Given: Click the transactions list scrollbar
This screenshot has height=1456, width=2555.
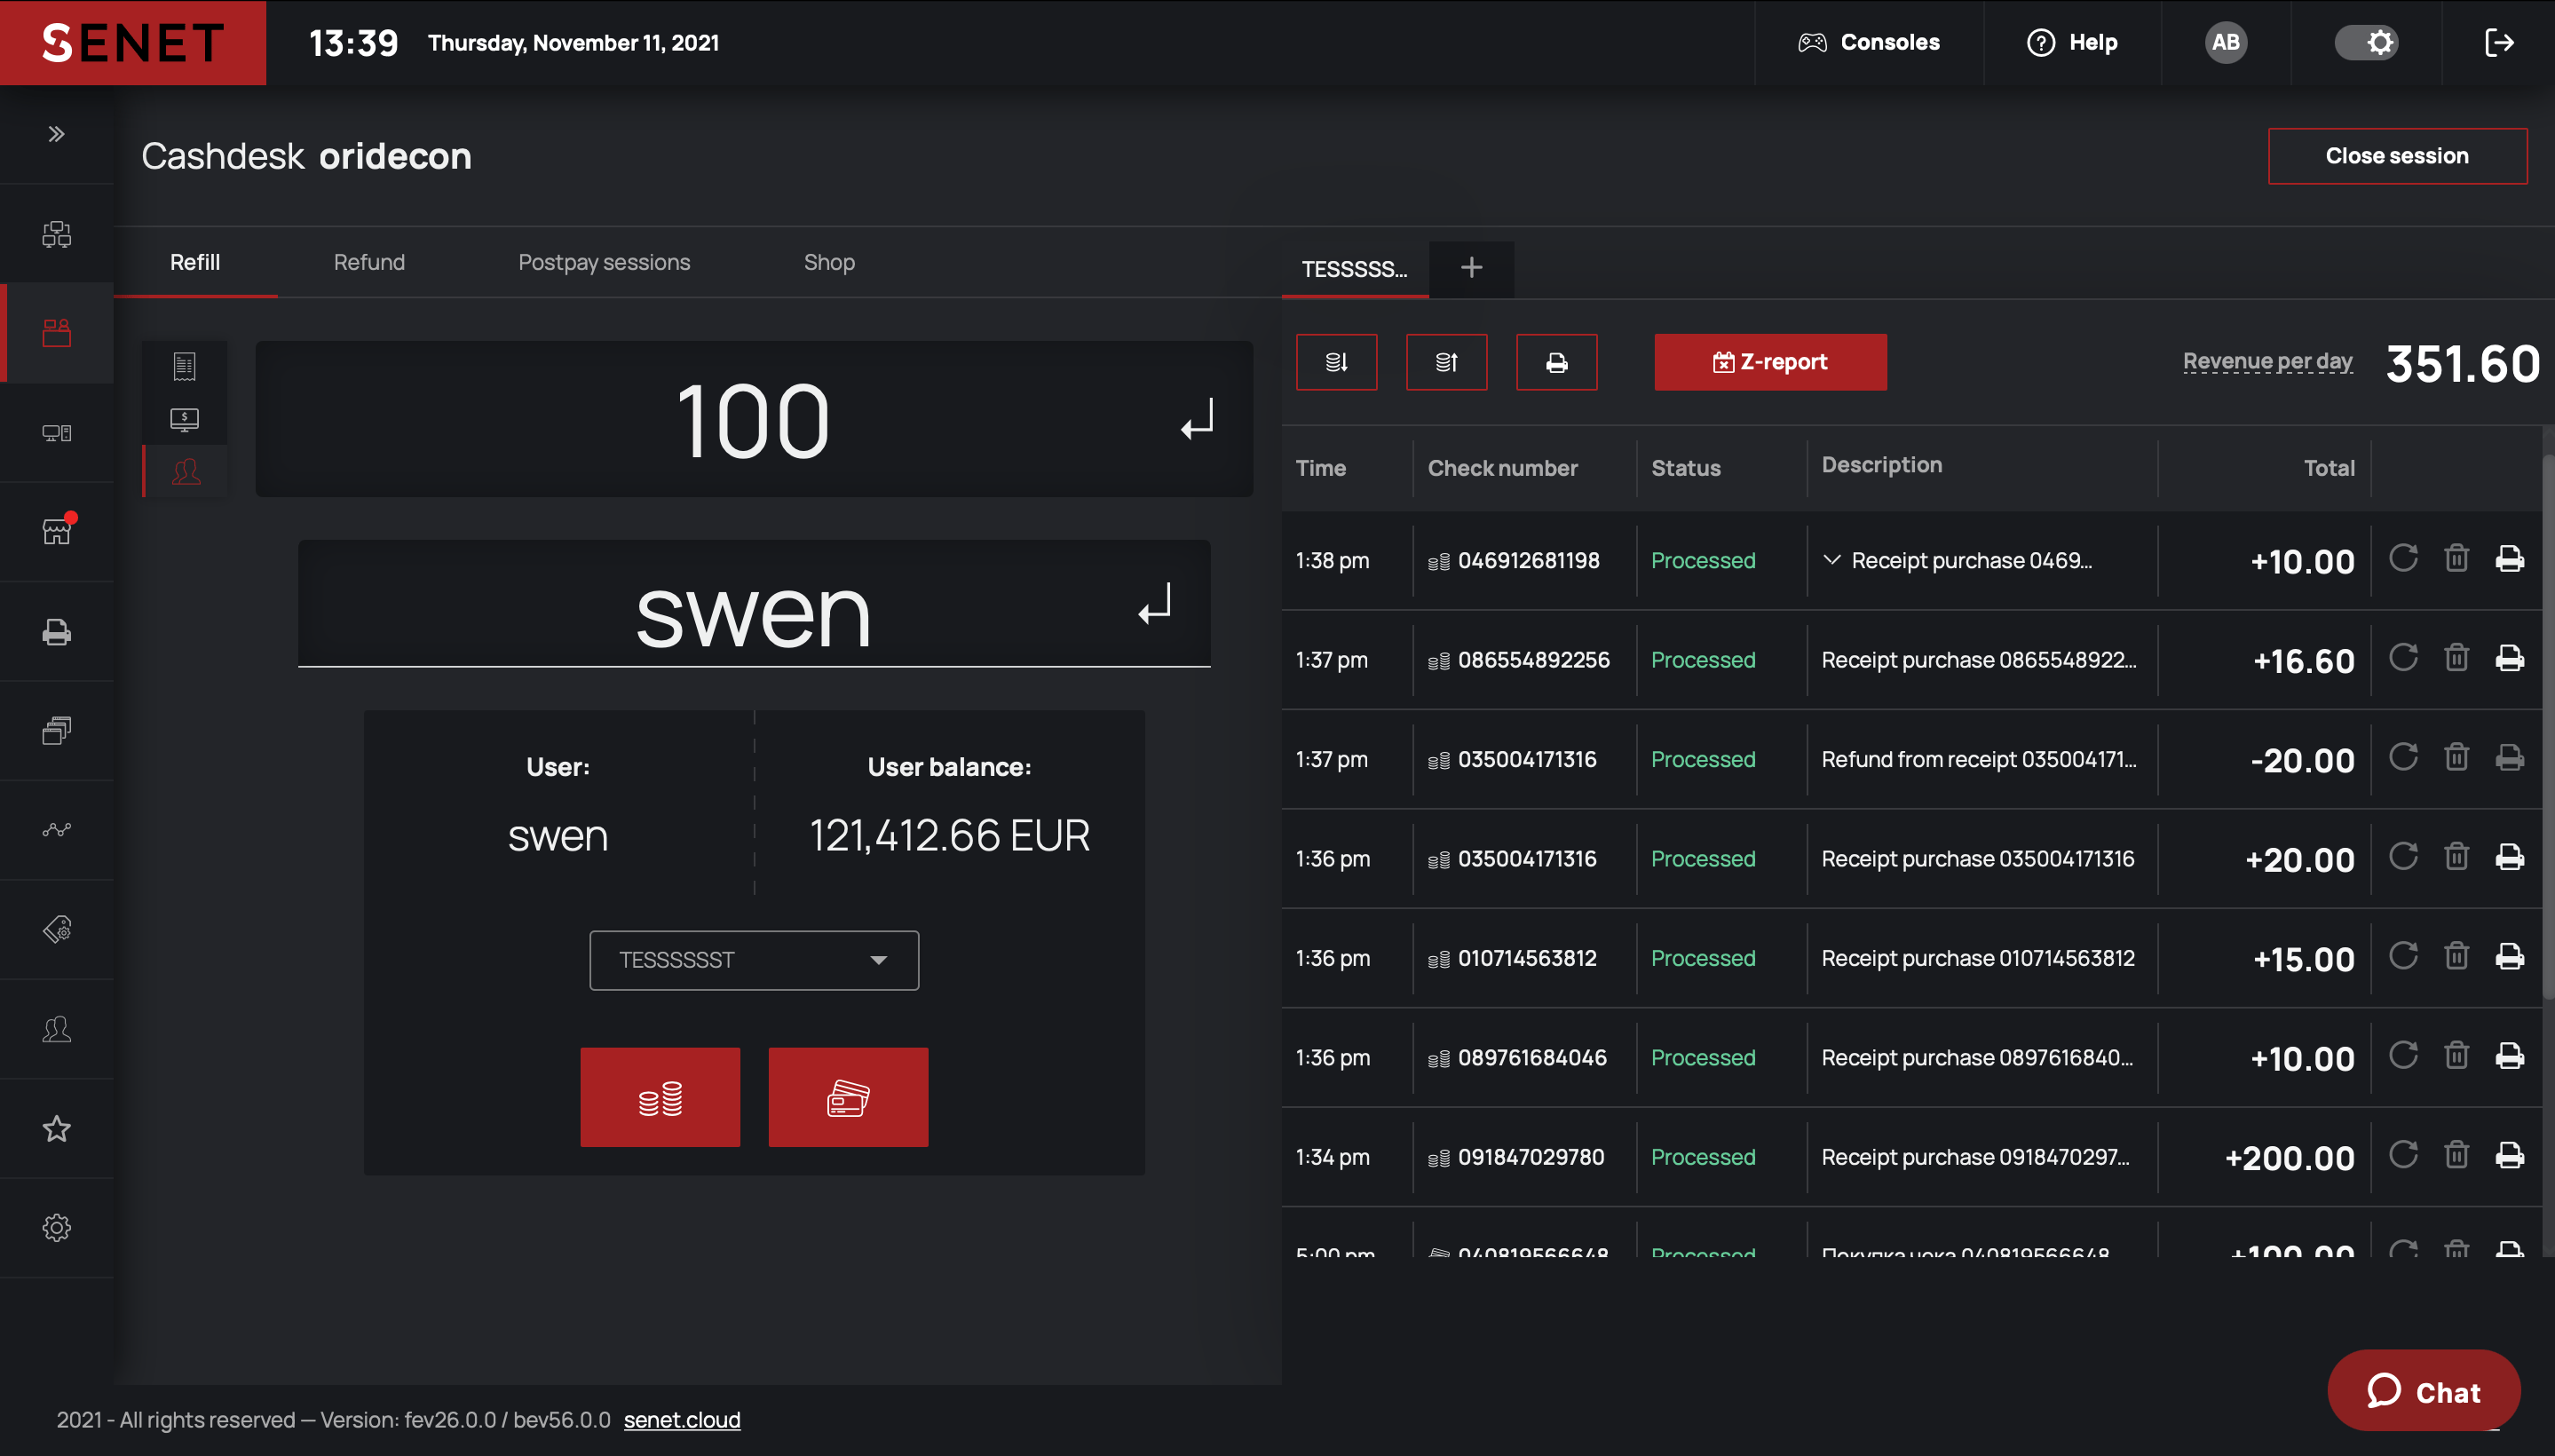Looking at the screenshot, I should (2548, 725).
